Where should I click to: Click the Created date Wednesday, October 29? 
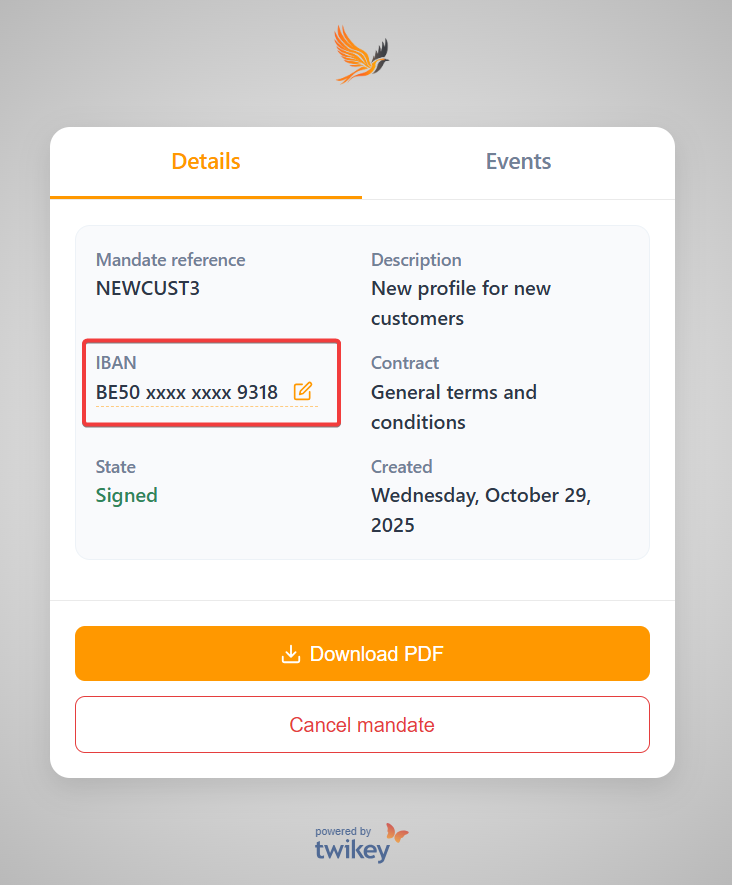point(480,510)
